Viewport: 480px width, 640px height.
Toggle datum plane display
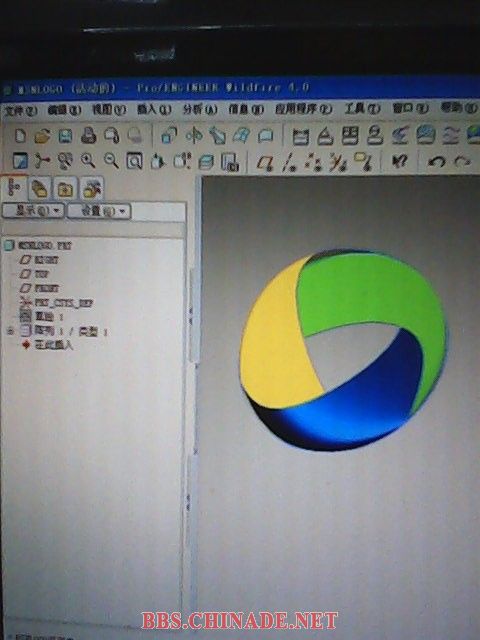tap(265, 162)
